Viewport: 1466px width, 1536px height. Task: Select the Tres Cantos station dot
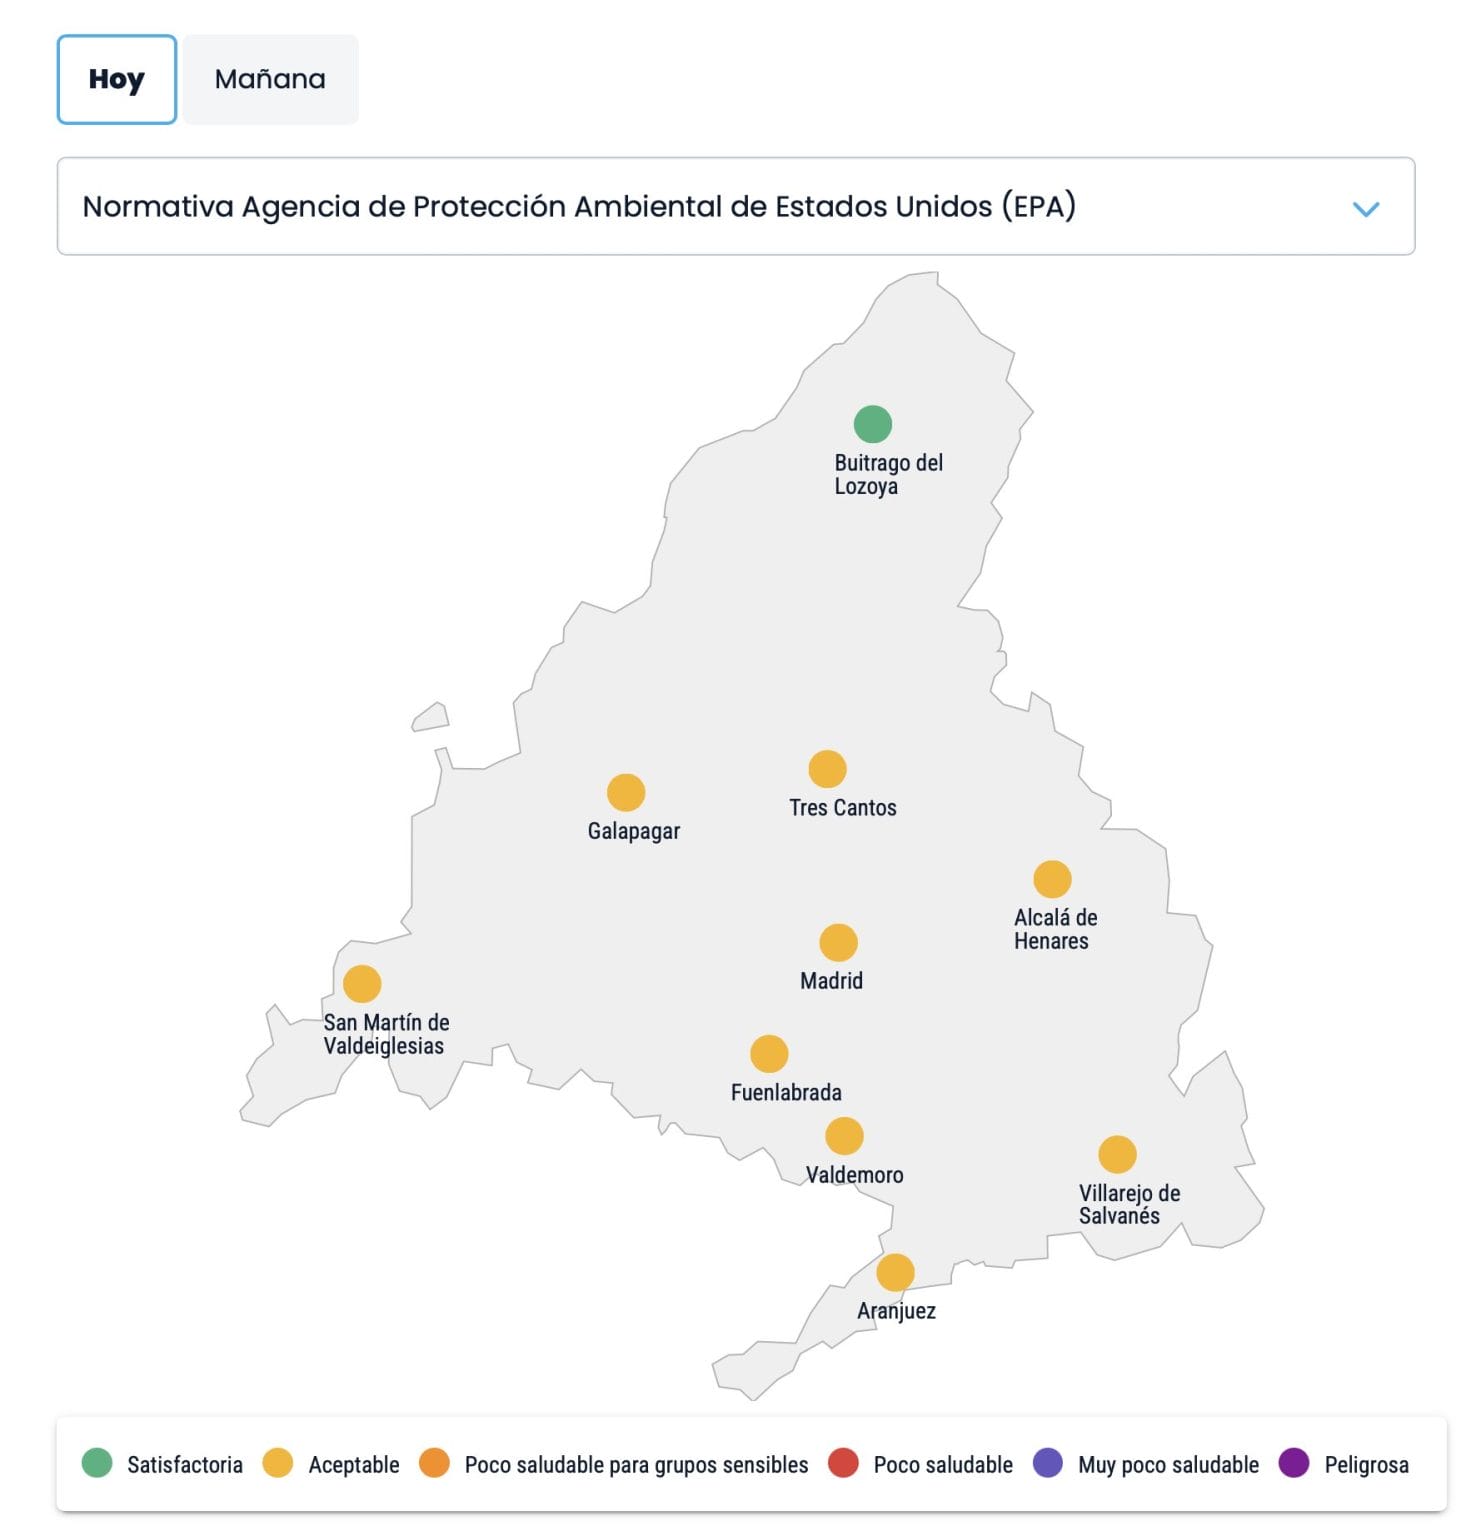(x=827, y=769)
